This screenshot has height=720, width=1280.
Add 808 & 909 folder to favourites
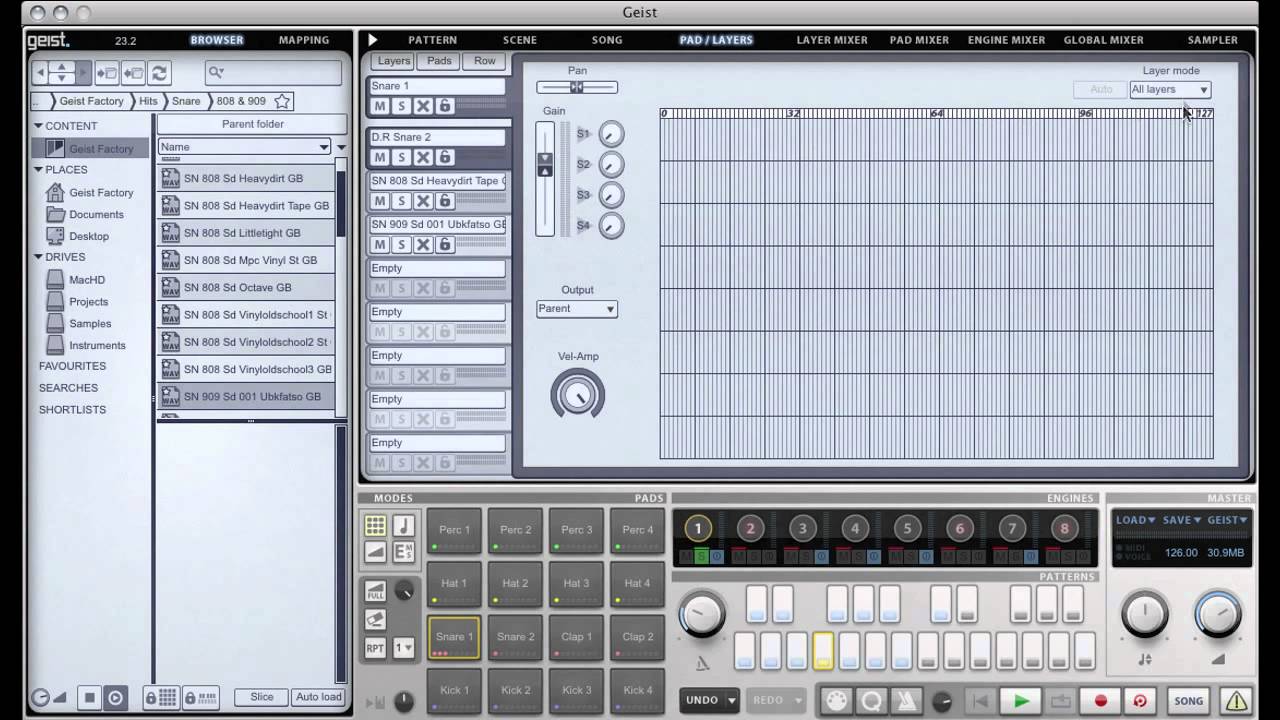282,101
